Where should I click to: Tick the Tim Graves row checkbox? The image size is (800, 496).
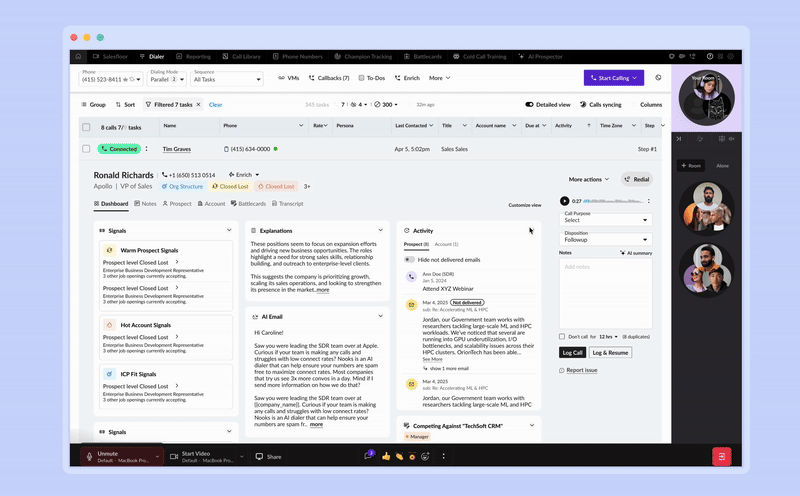click(x=86, y=149)
